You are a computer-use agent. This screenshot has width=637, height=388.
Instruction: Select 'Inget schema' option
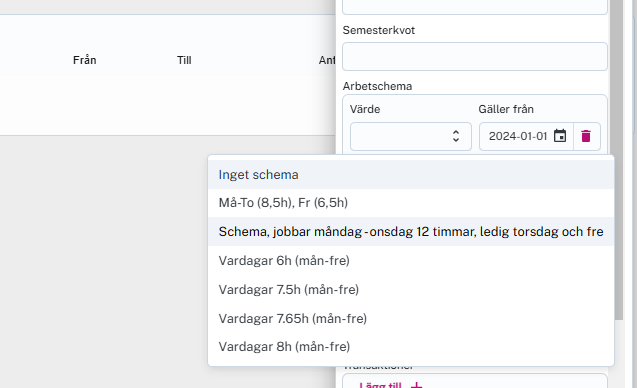click(411, 175)
